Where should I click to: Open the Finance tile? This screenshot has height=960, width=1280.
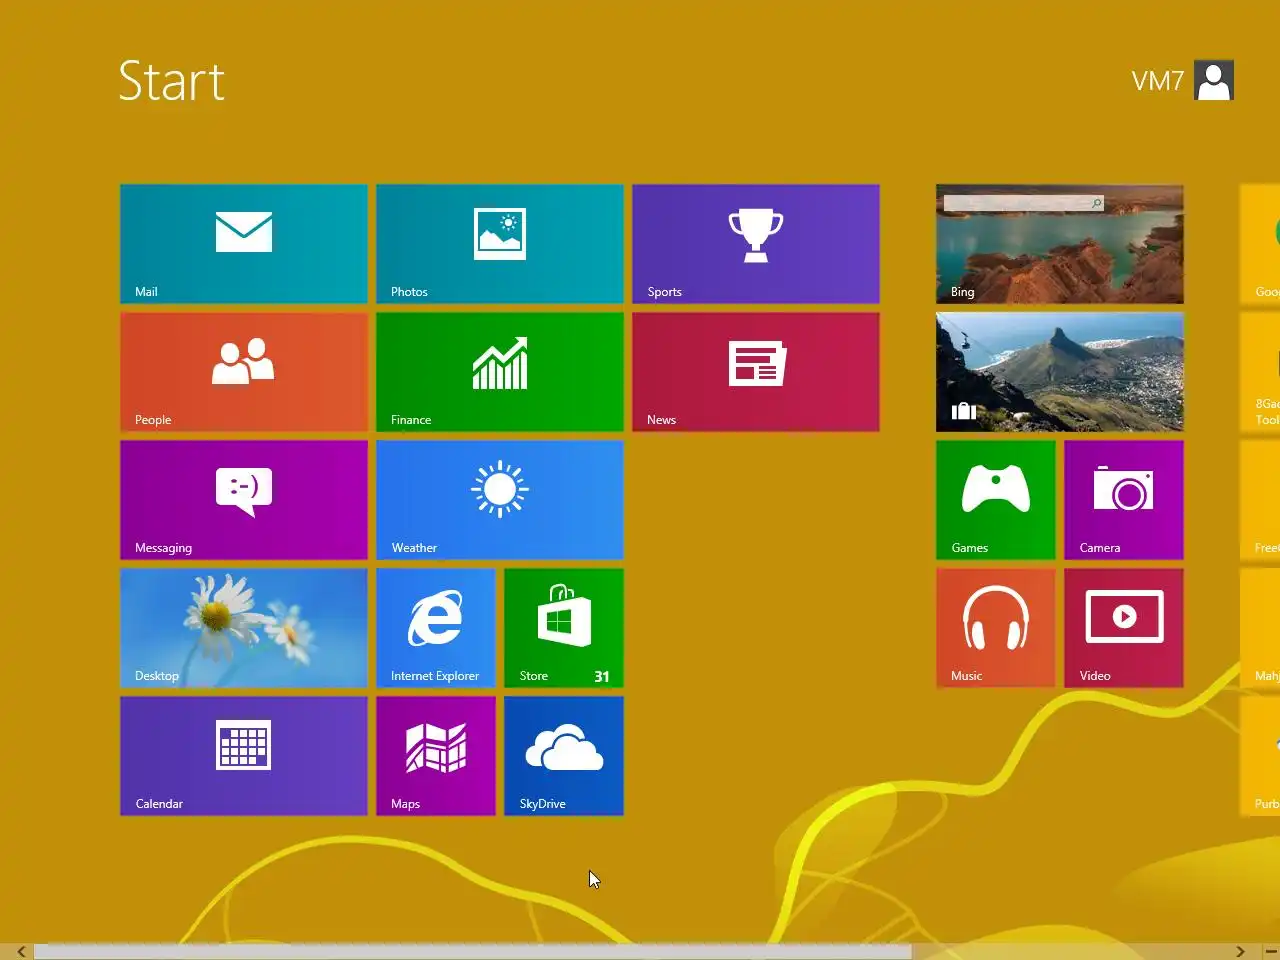500,372
